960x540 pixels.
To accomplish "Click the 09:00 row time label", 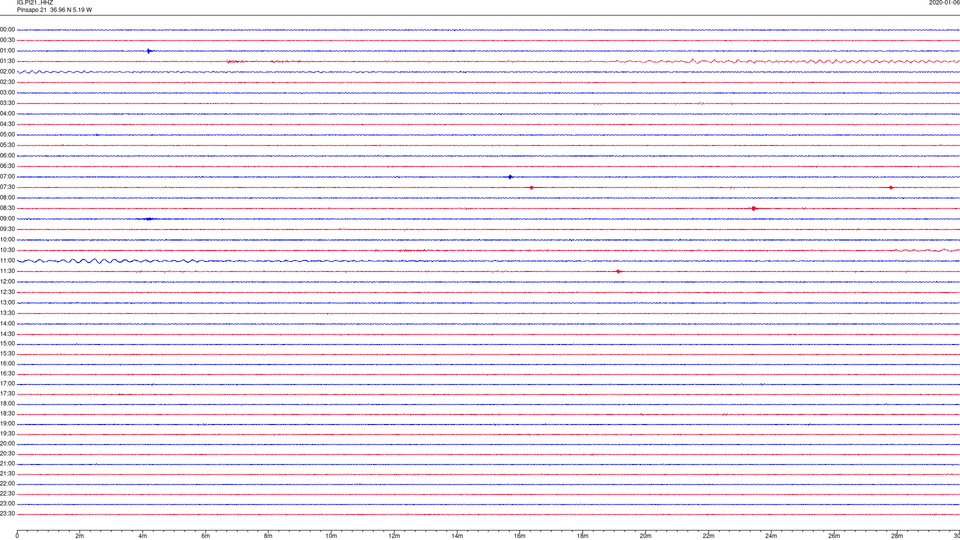I will click(7, 219).
